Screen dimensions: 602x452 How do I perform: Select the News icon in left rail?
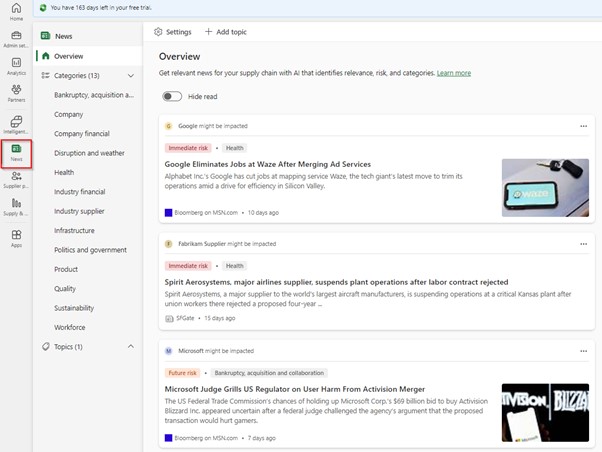16,149
